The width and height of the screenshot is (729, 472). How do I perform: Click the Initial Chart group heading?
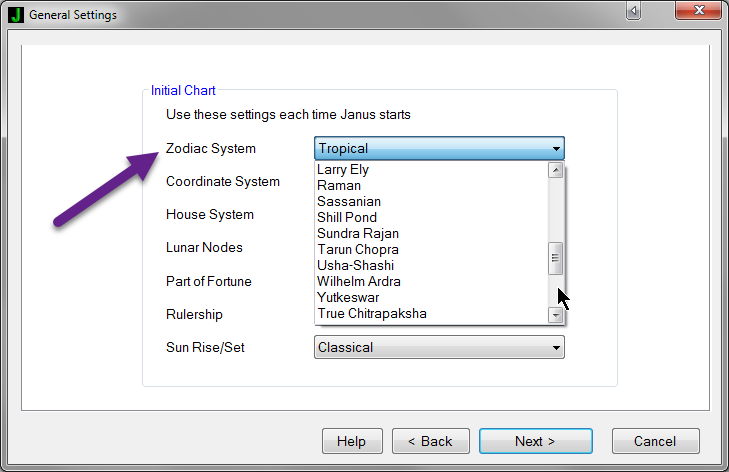point(183,90)
